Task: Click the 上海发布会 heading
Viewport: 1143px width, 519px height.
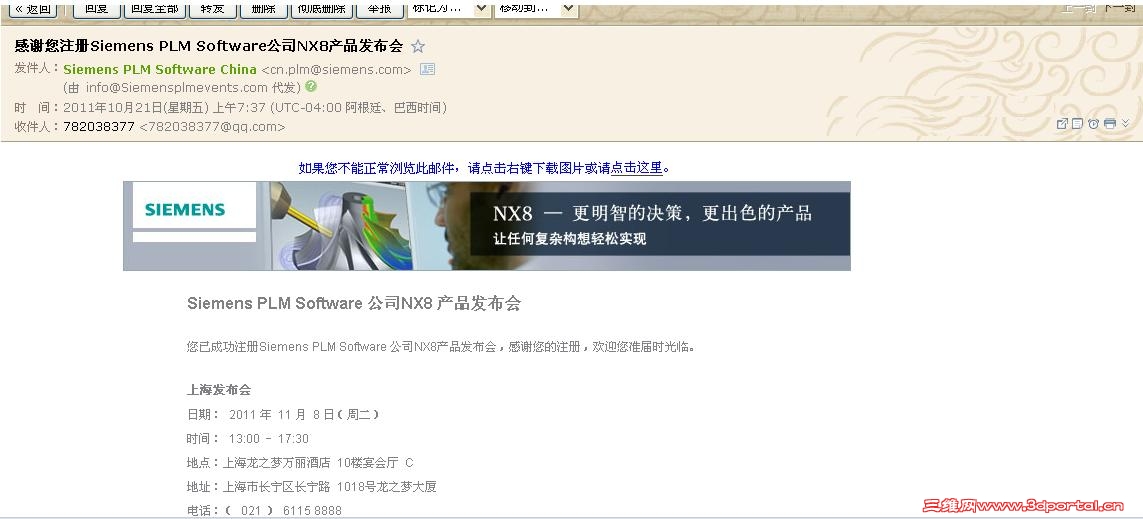Action: click(219, 390)
